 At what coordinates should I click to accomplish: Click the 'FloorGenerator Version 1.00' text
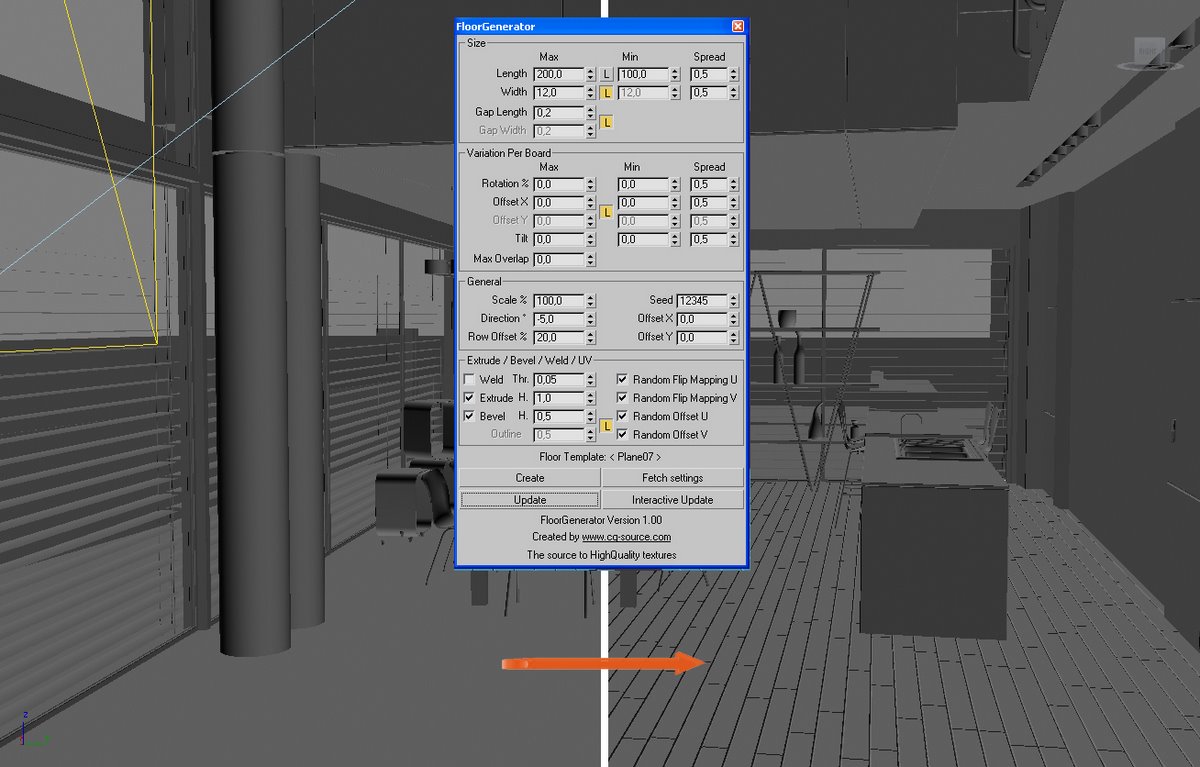pos(600,520)
